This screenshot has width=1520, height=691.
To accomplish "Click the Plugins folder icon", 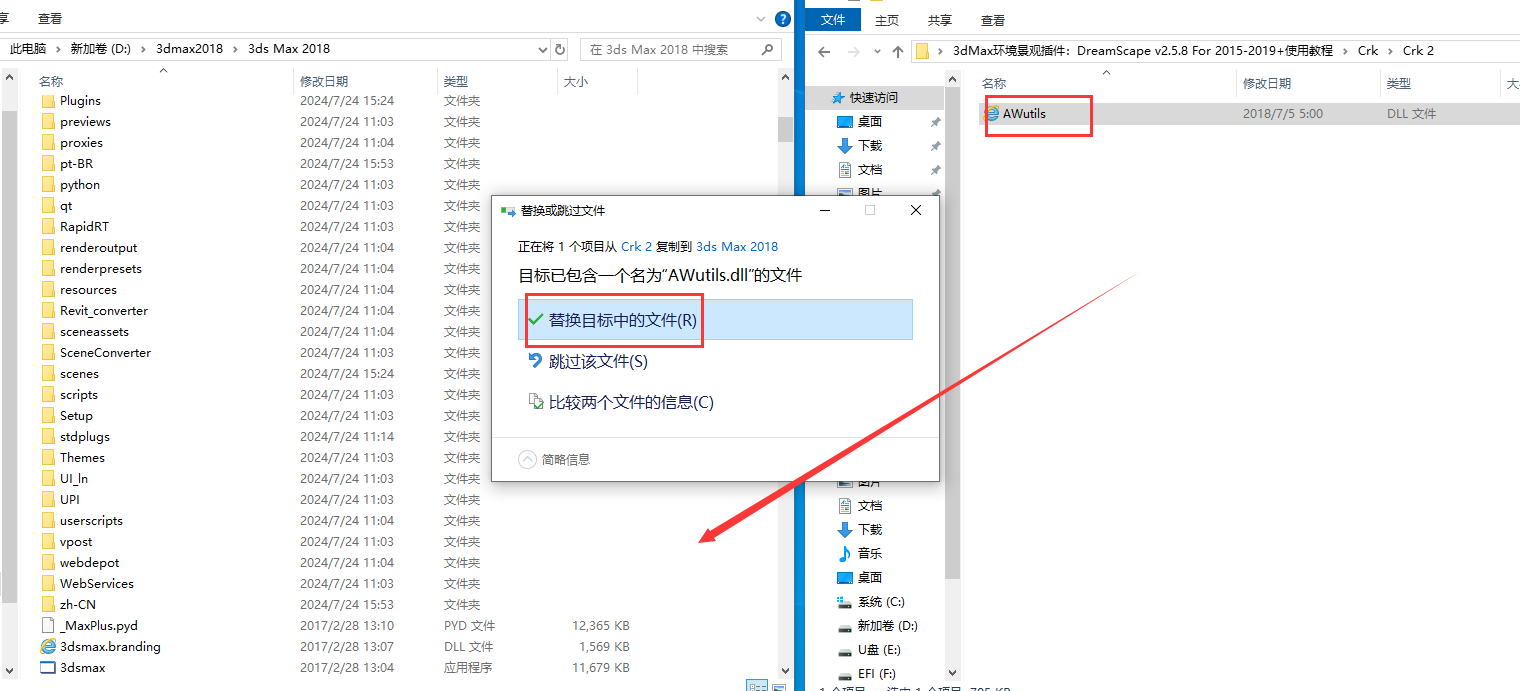I will point(48,100).
